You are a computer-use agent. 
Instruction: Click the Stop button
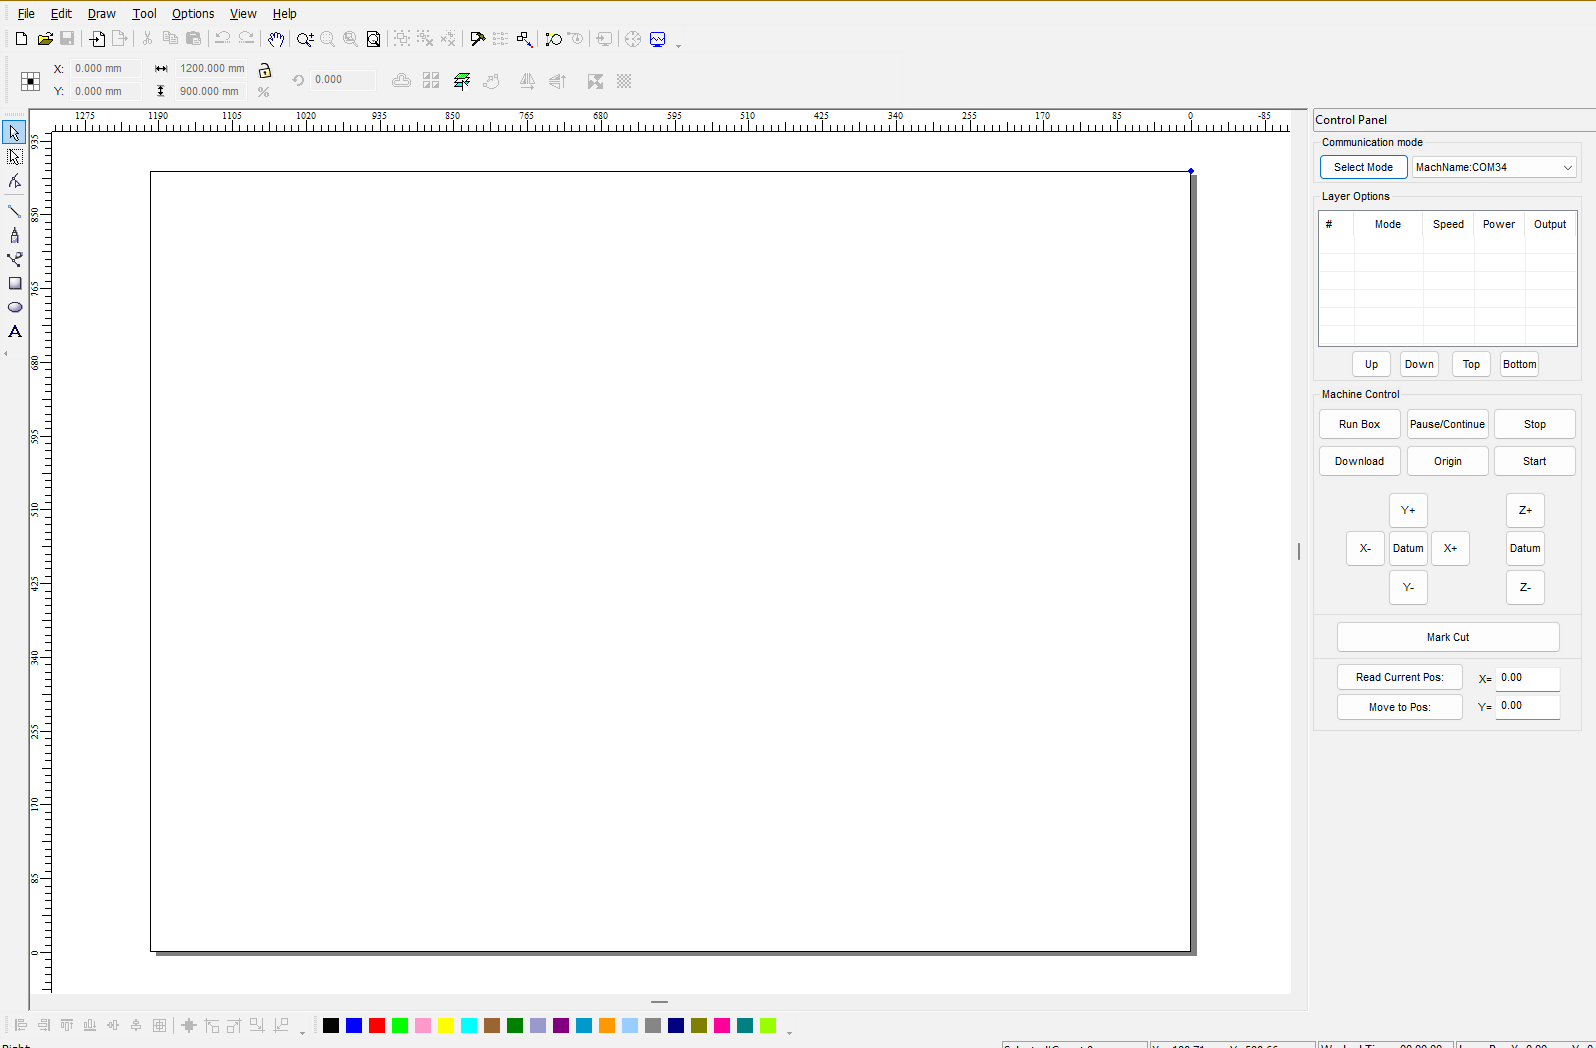(x=1534, y=424)
